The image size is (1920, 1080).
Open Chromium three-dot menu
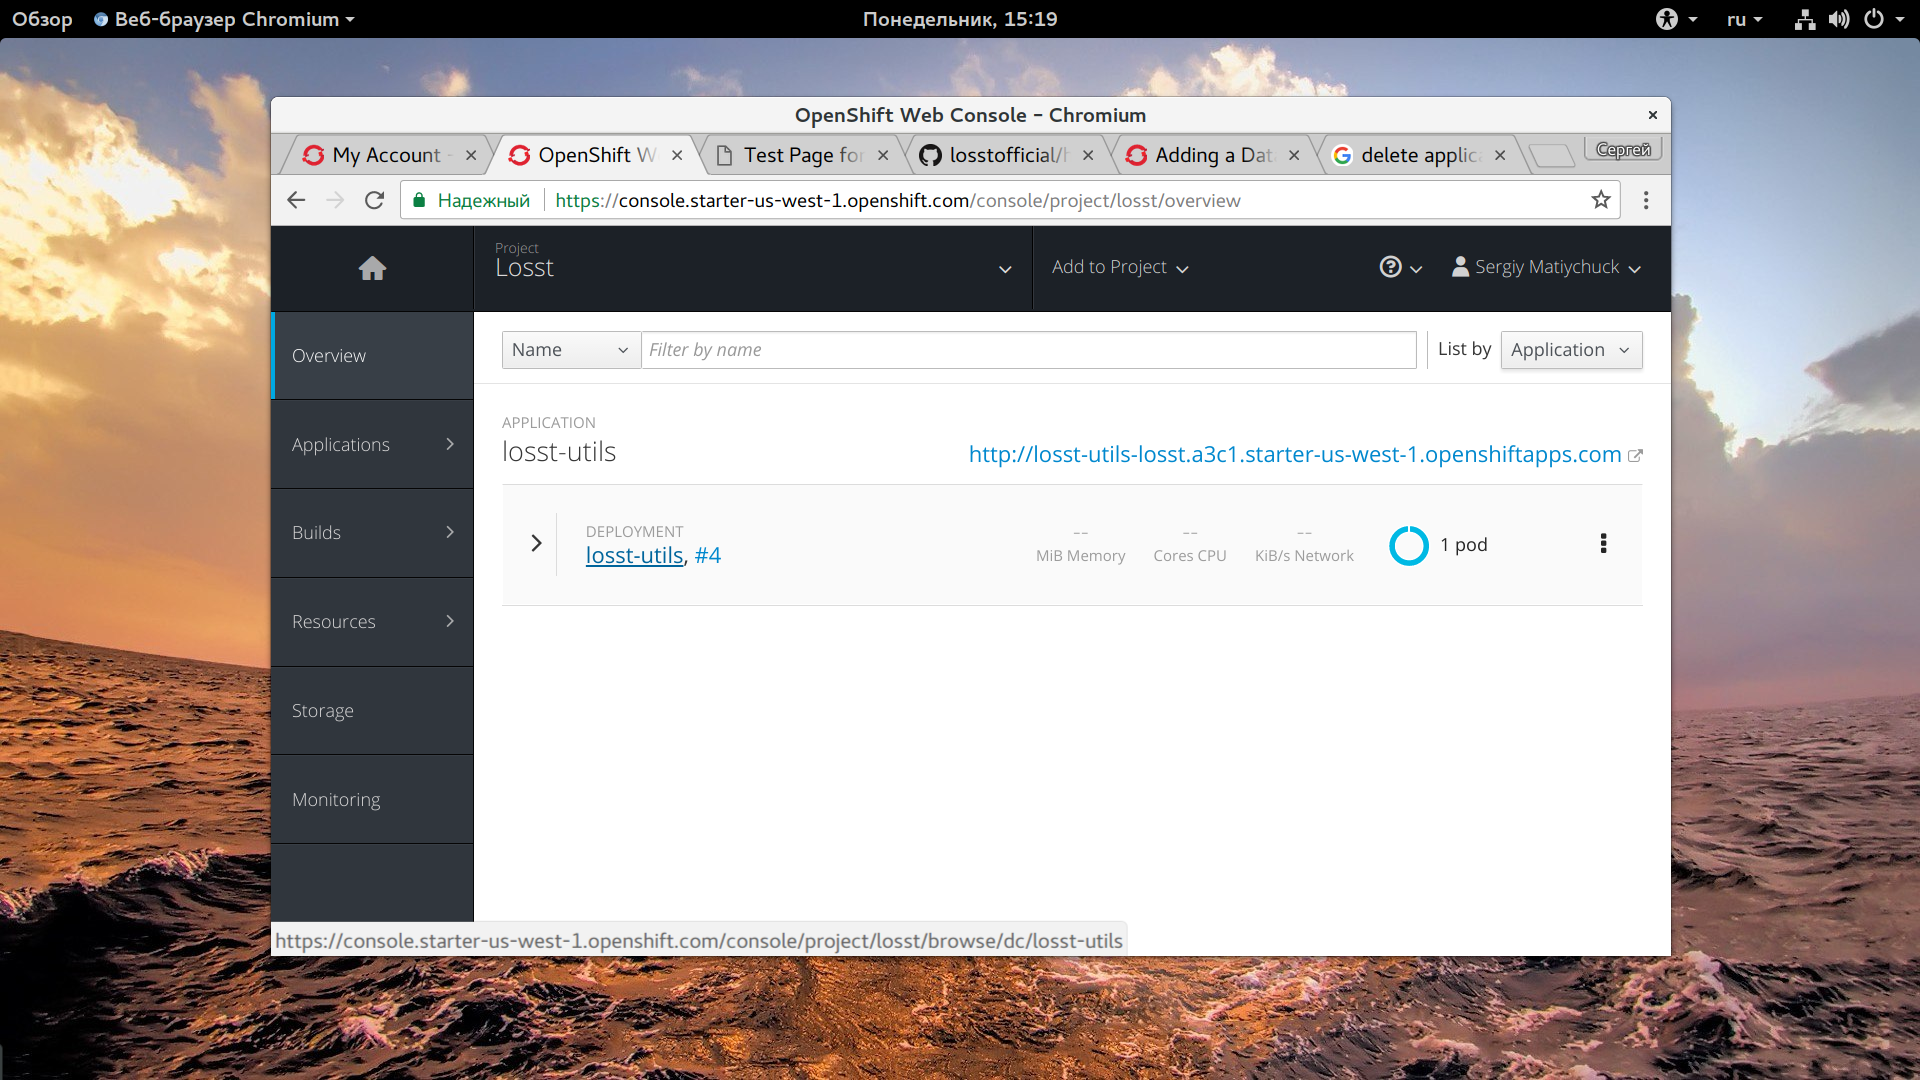(1646, 200)
